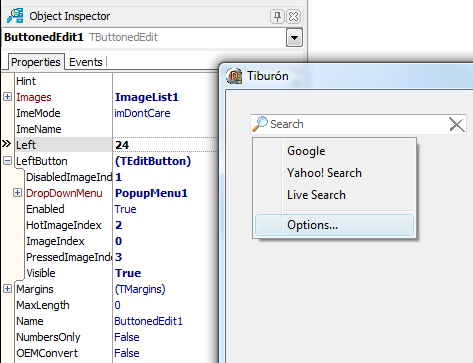Choose Google from the popup menu

(x=334, y=151)
